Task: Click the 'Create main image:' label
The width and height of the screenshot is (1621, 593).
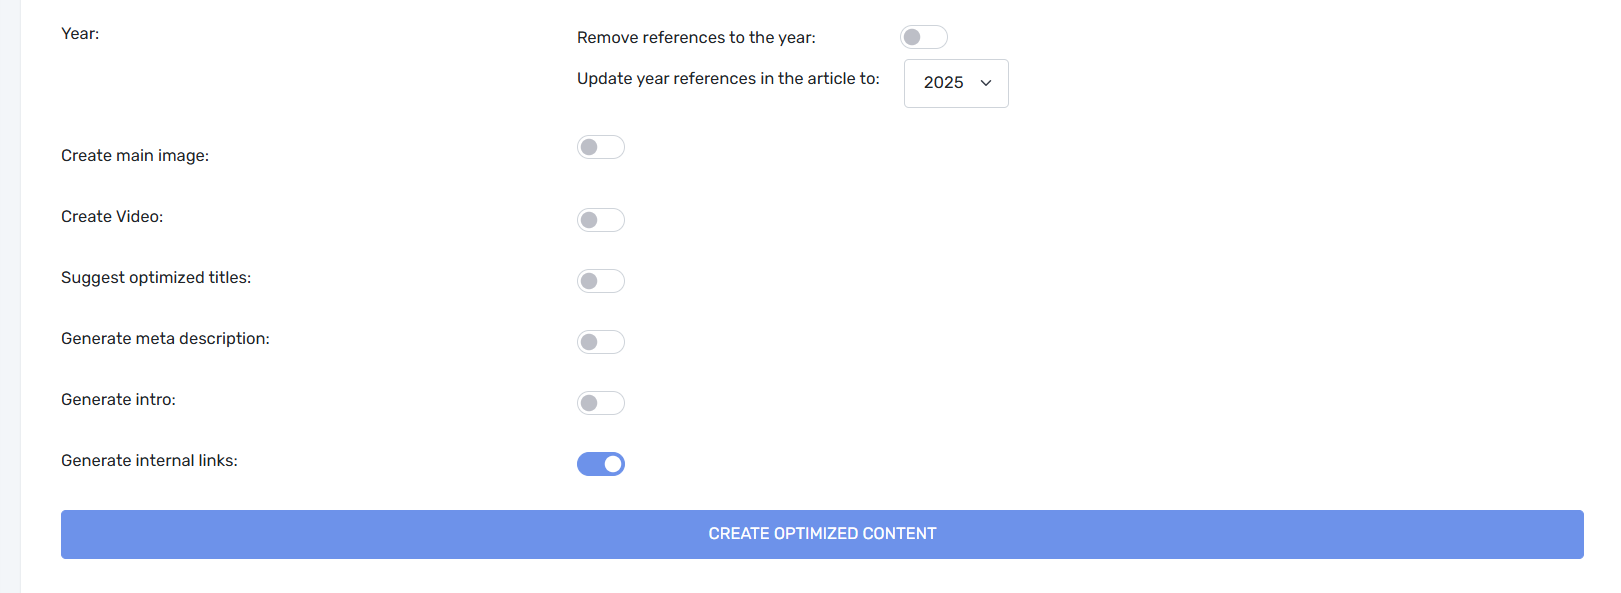Action: (135, 155)
